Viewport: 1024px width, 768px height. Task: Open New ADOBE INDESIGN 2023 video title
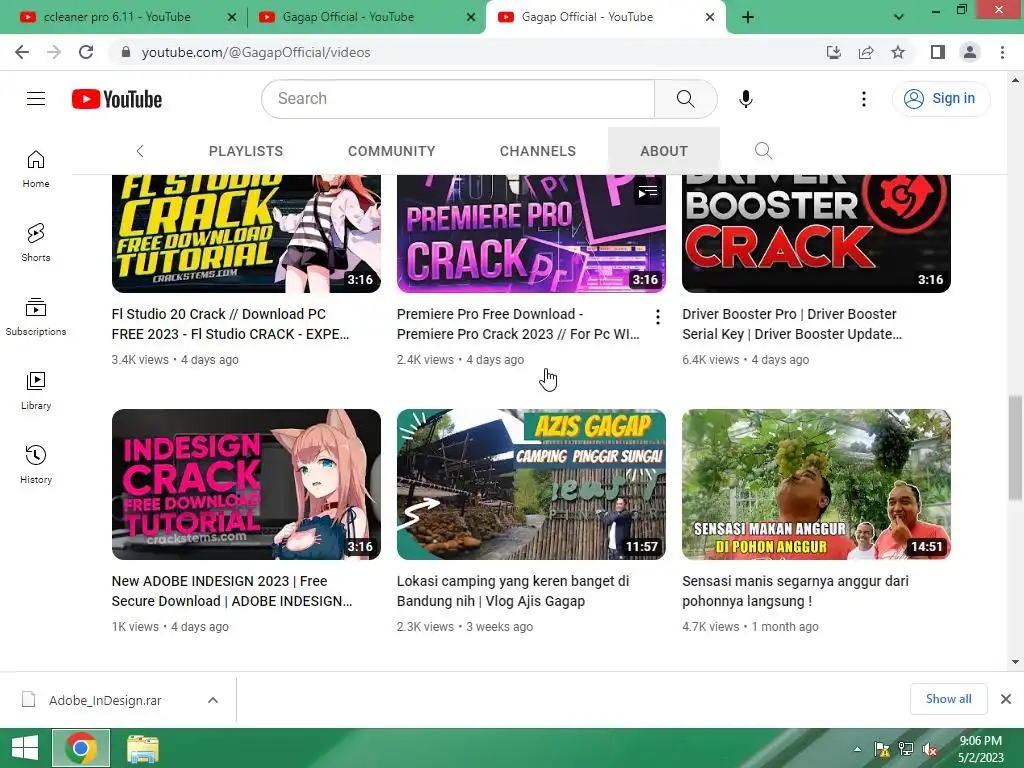pyautogui.click(x=232, y=591)
